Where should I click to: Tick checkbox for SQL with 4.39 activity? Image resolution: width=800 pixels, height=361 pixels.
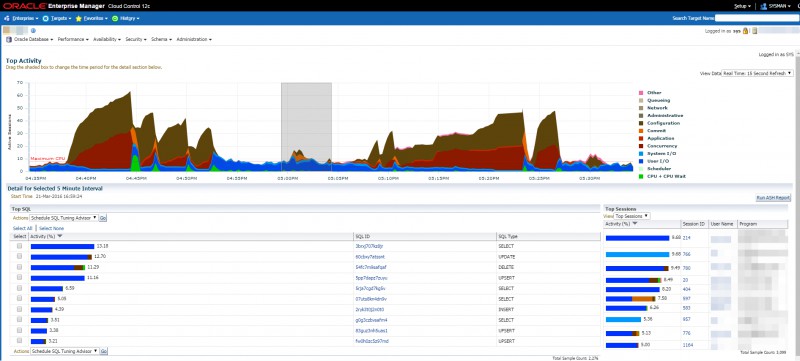point(19,309)
